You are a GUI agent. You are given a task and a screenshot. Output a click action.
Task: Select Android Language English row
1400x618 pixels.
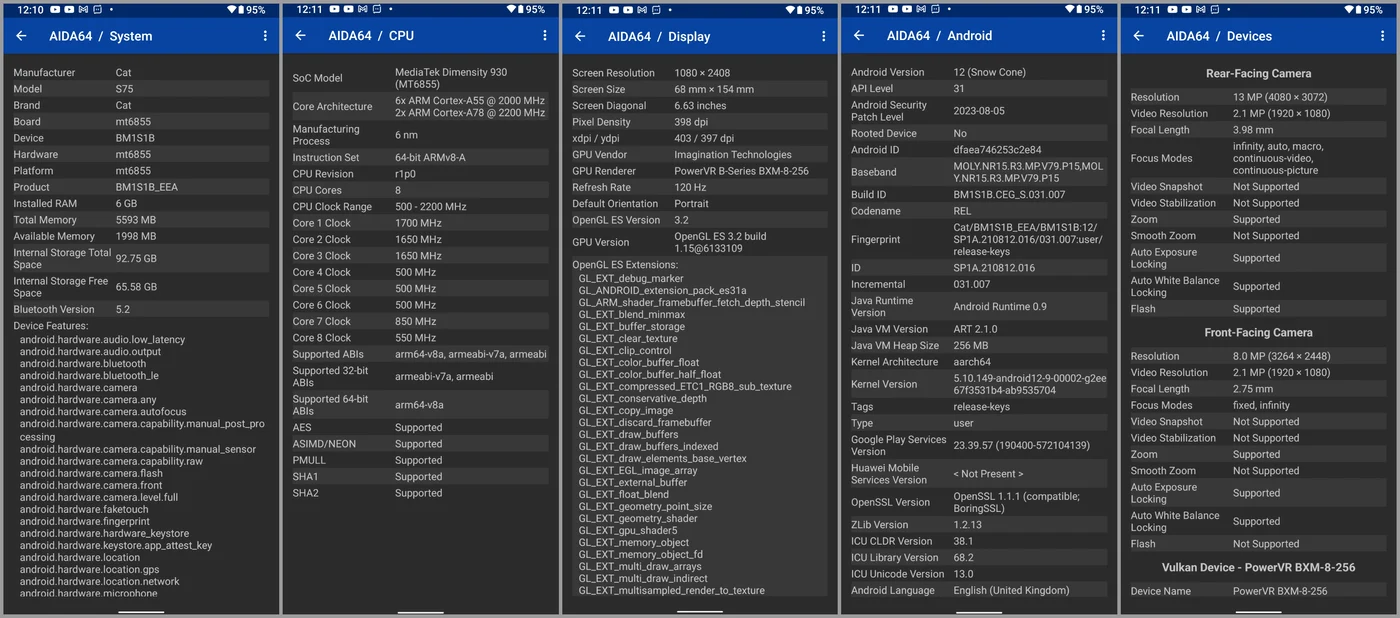point(978,590)
